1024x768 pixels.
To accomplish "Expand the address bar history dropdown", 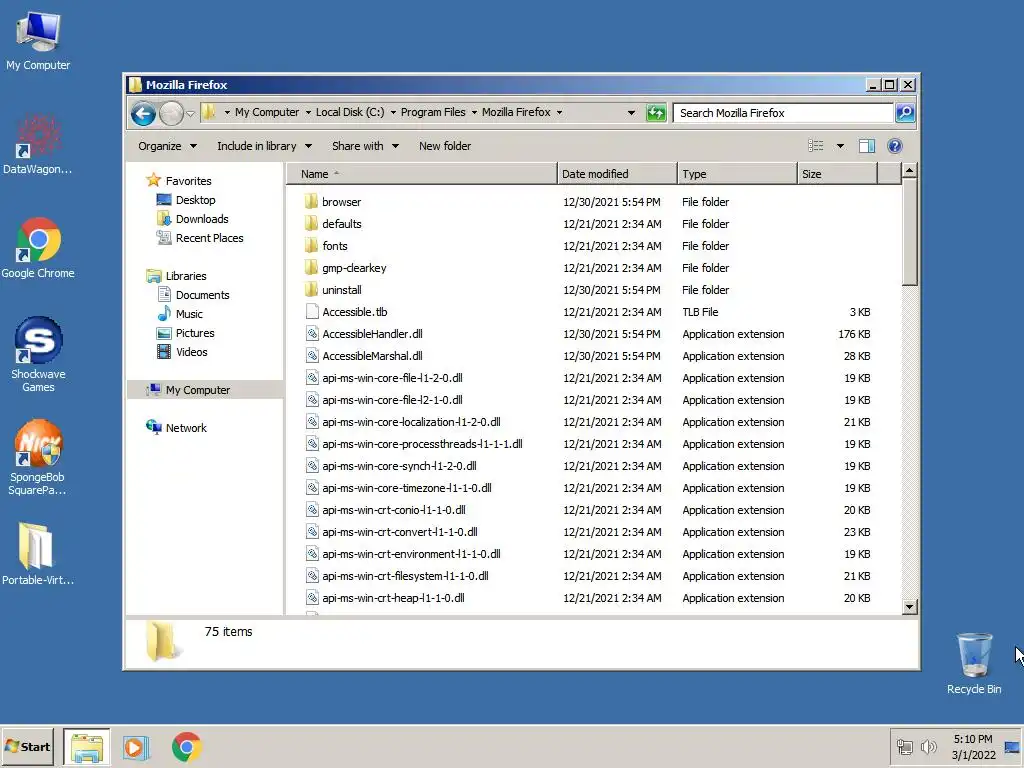I will coord(631,112).
